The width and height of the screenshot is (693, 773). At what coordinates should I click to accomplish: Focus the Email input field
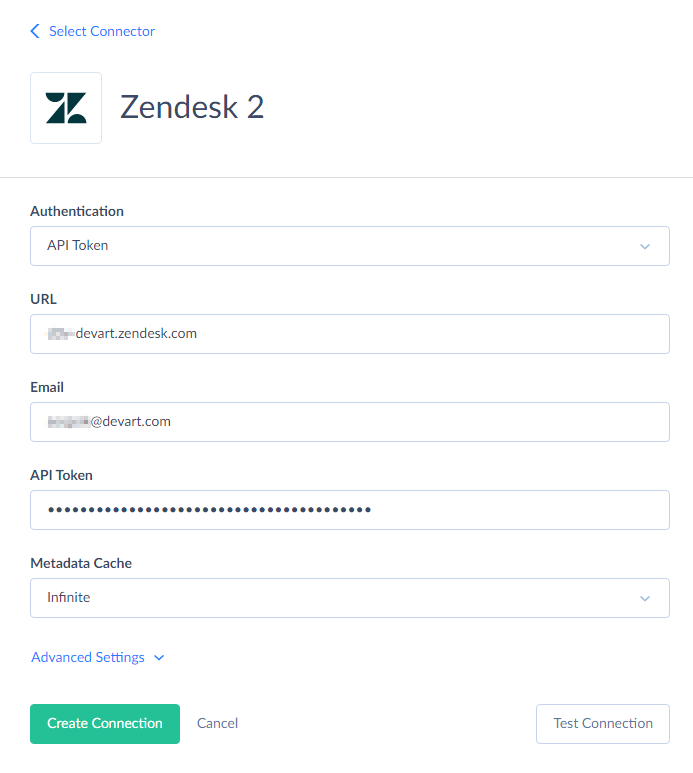click(x=349, y=422)
